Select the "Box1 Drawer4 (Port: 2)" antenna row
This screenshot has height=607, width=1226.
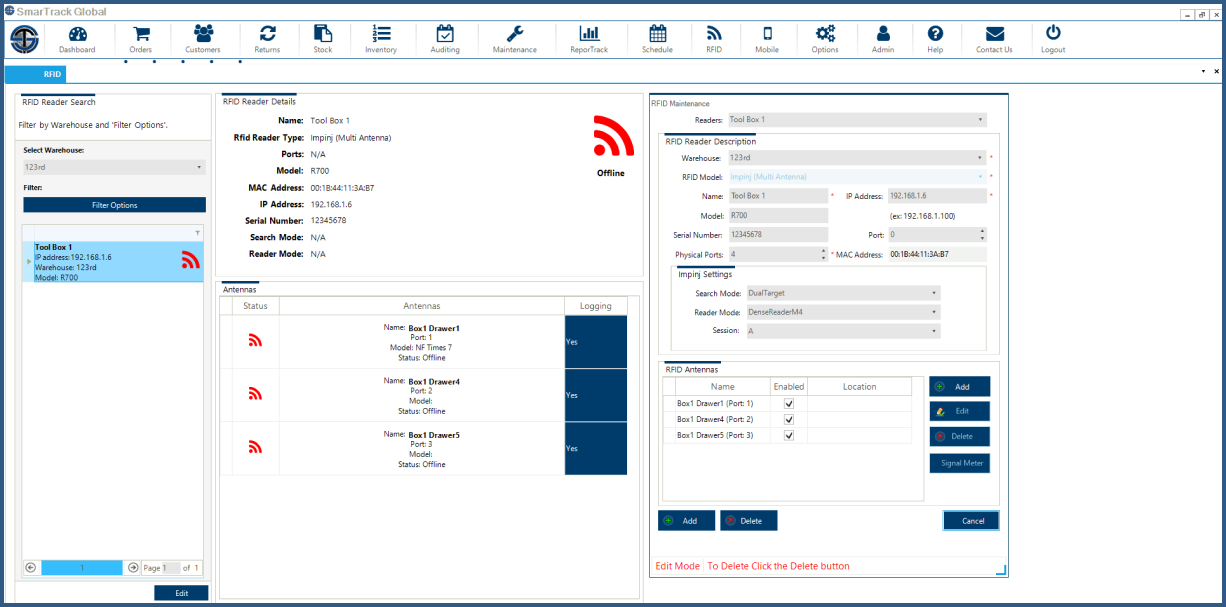(788, 419)
